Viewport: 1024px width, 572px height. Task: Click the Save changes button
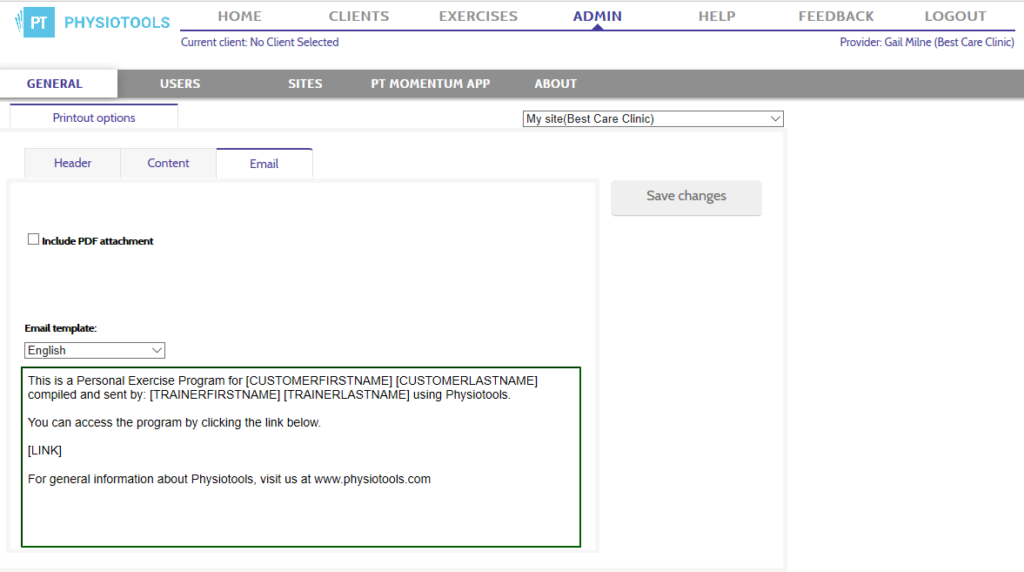pos(686,197)
